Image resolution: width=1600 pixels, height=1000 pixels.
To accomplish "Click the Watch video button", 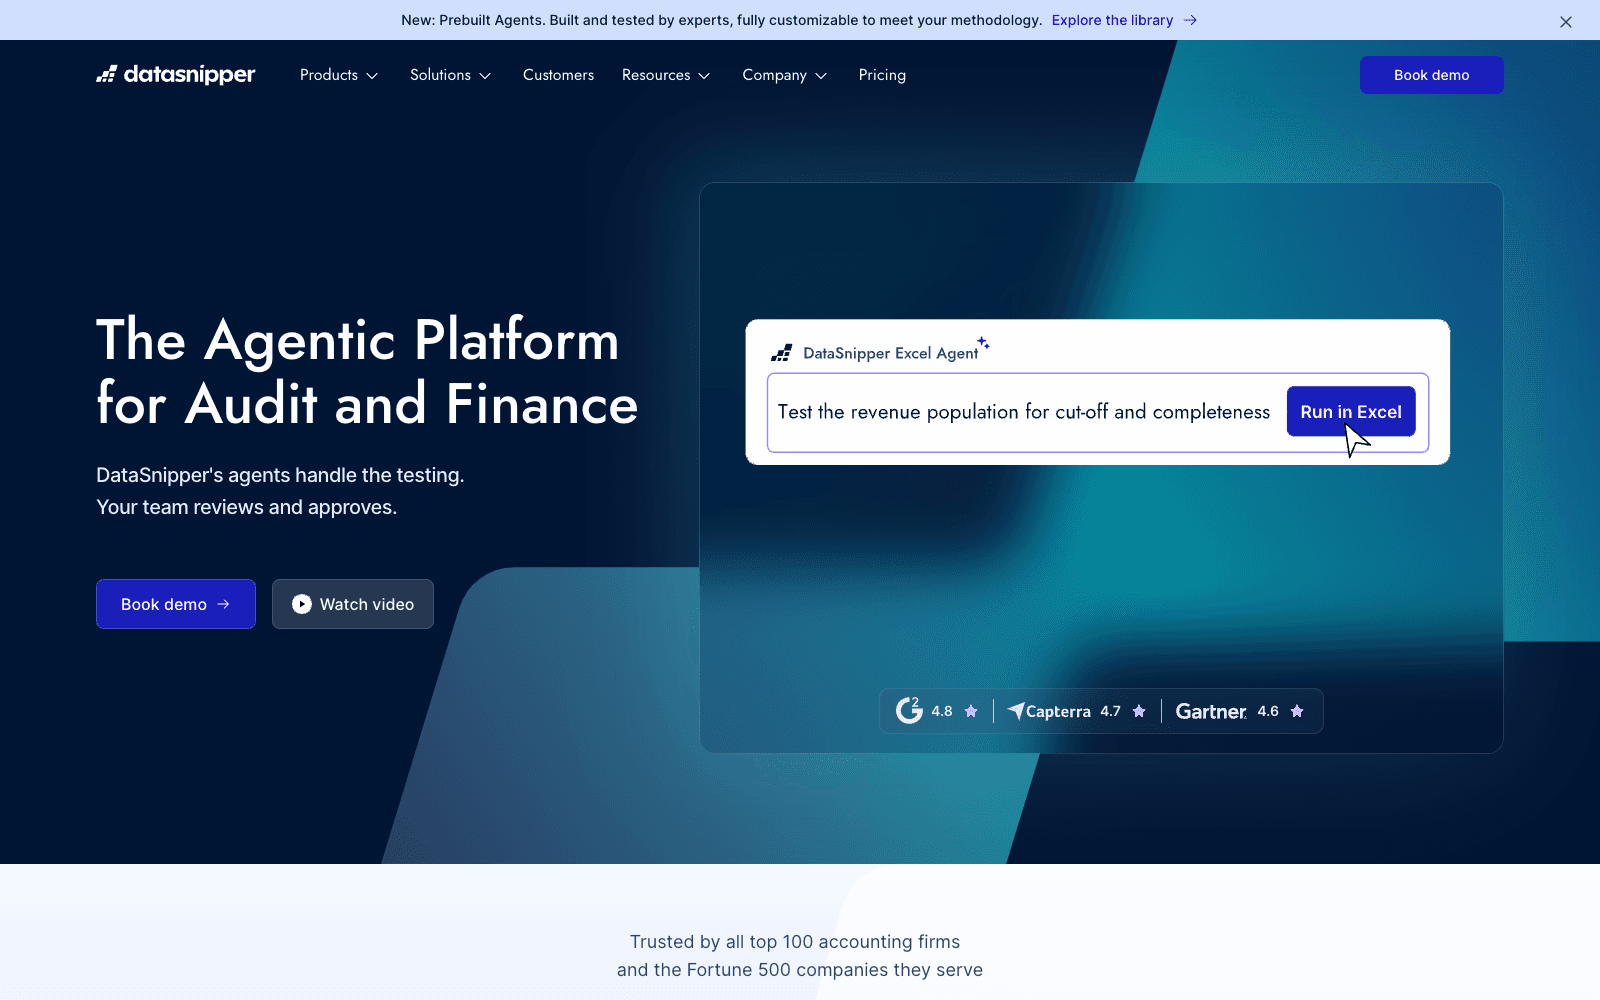I will pyautogui.click(x=353, y=604).
